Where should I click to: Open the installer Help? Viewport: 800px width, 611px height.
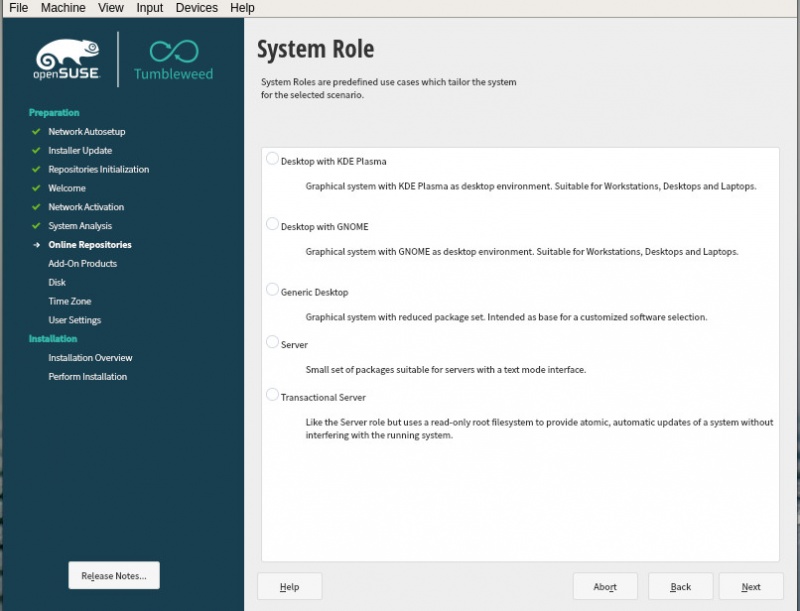pos(289,587)
